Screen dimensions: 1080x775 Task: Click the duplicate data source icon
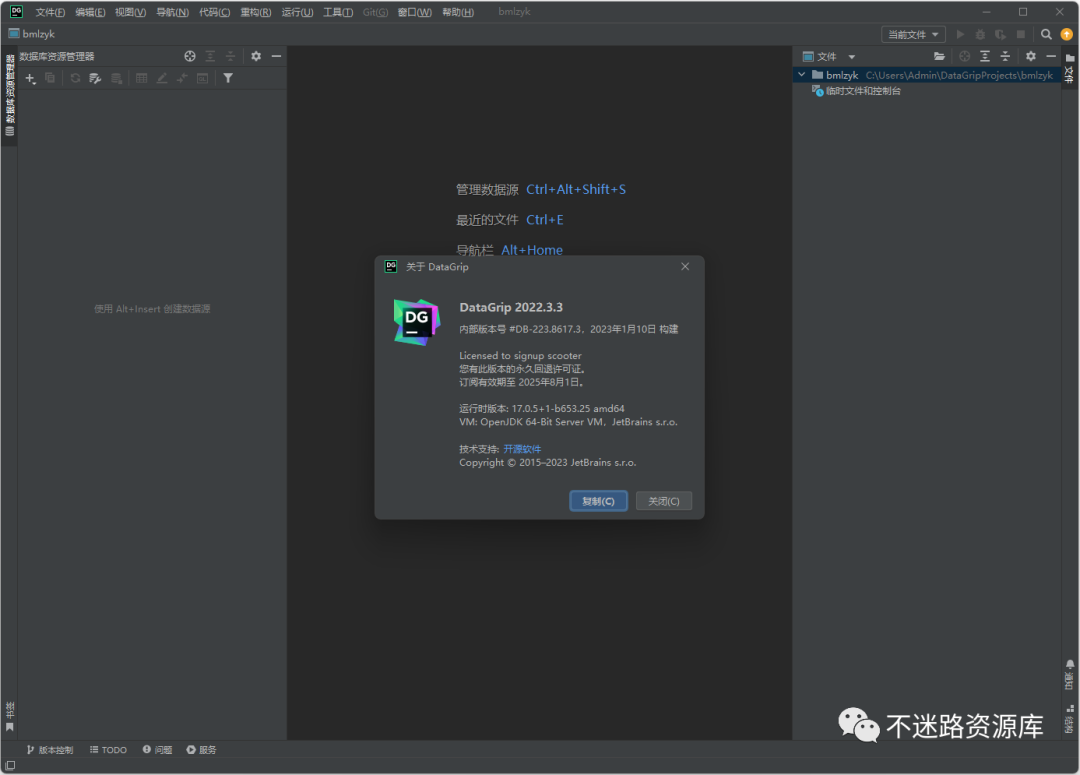pyautogui.click(x=50, y=79)
